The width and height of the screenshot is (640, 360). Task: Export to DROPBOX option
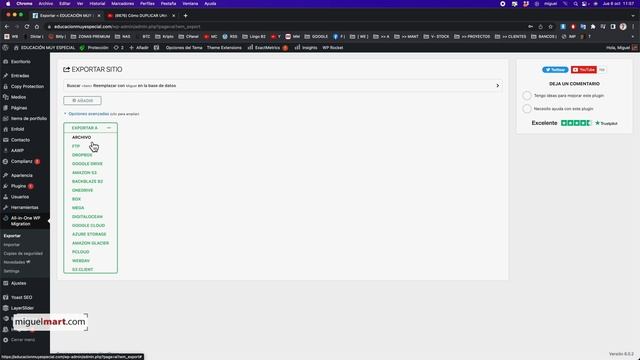tap(82, 155)
